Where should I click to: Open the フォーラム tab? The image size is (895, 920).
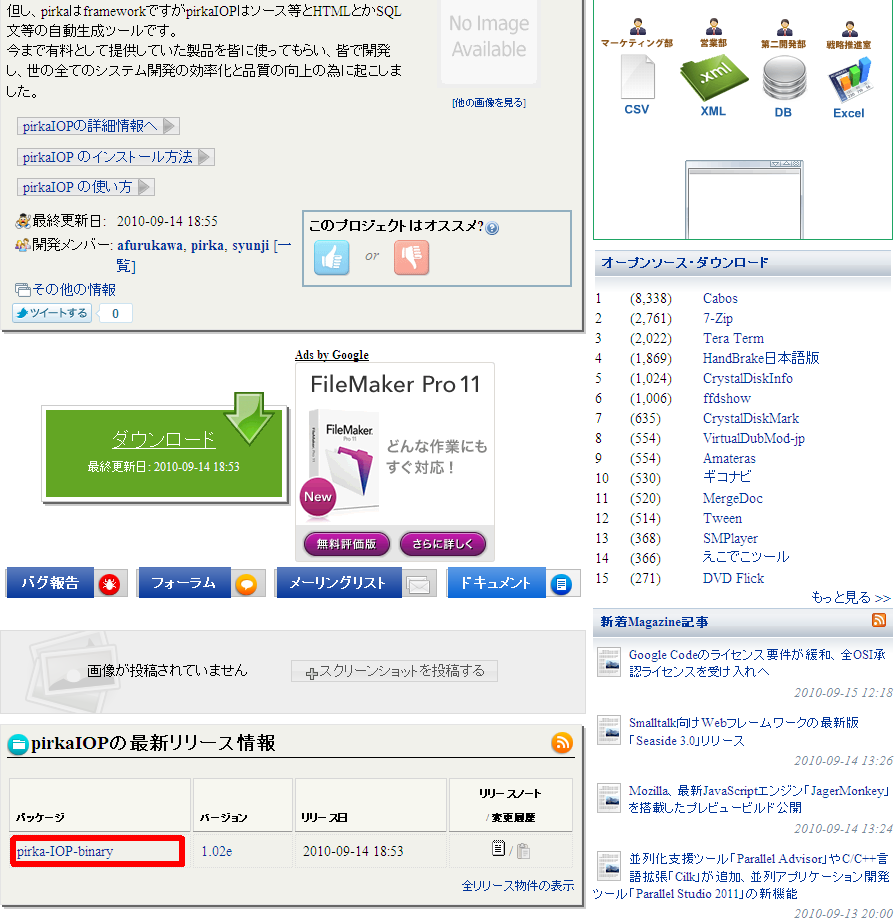tap(200, 583)
